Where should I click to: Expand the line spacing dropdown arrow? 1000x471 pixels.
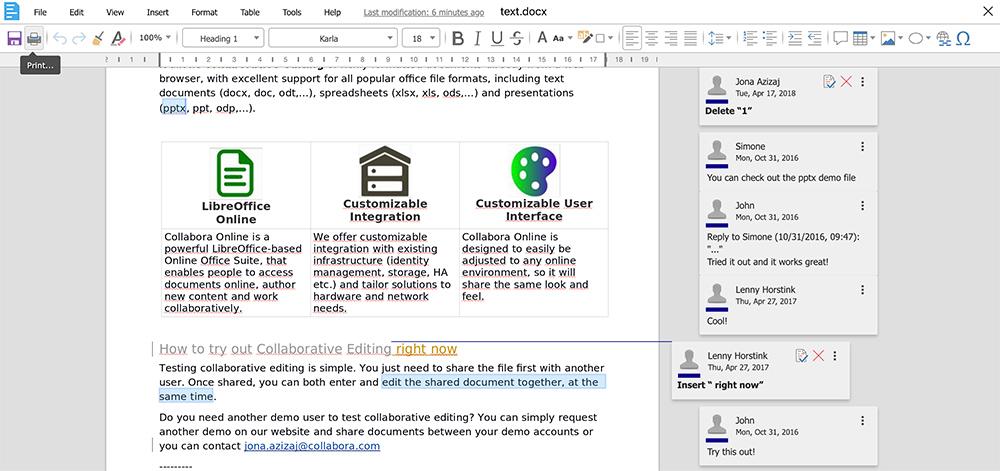[728, 38]
